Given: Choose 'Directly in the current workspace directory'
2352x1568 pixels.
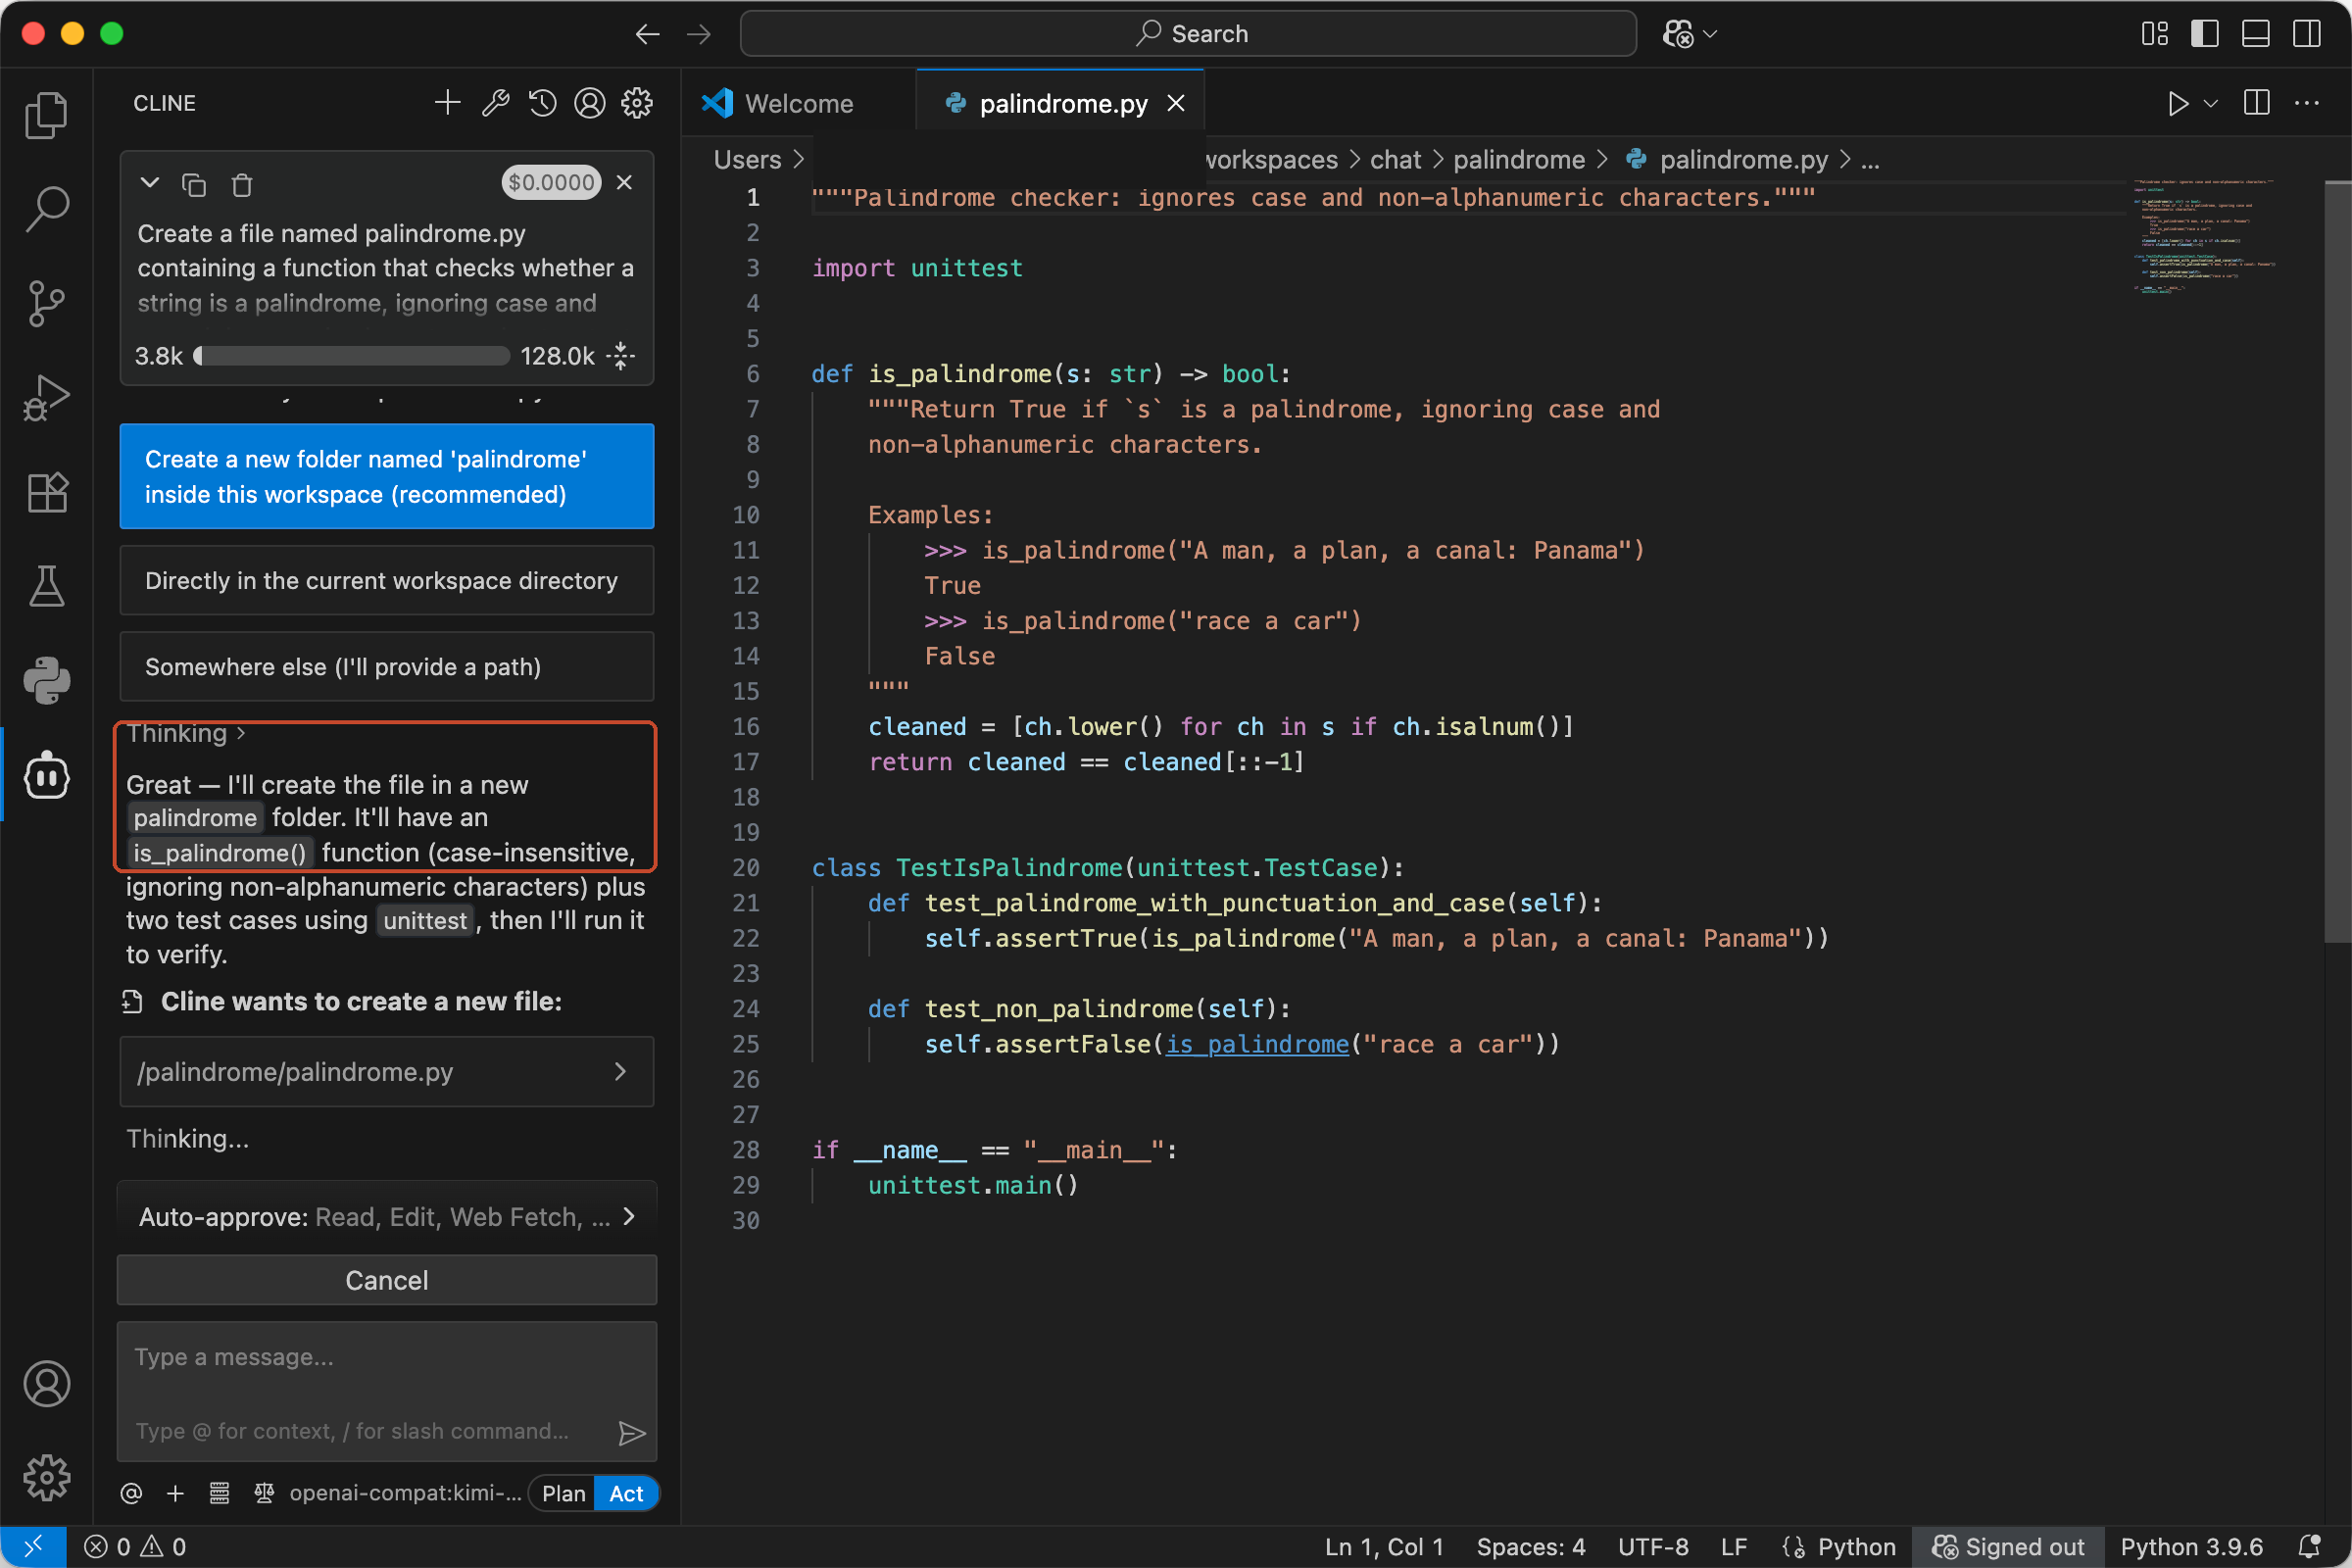Looking at the screenshot, I should (x=387, y=580).
